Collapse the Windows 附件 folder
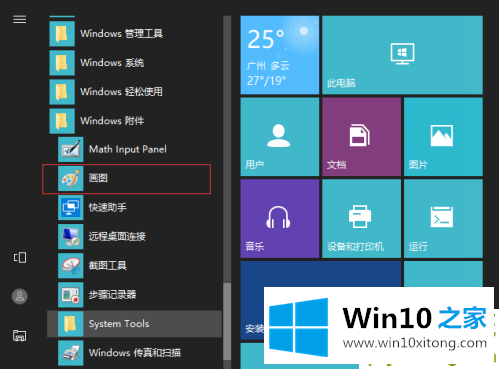Screen dimensions: 499x369 pos(135,121)
